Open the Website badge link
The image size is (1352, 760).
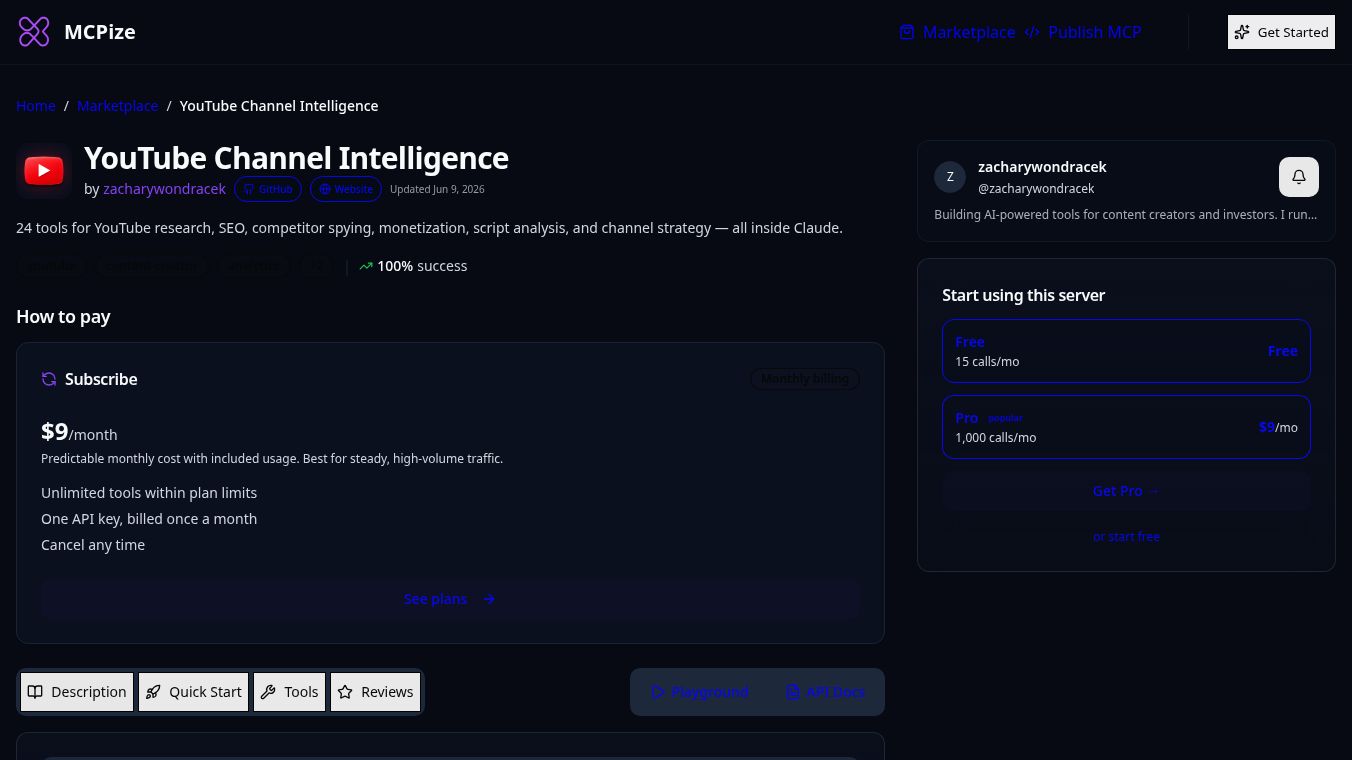click(x=346, y=189)
